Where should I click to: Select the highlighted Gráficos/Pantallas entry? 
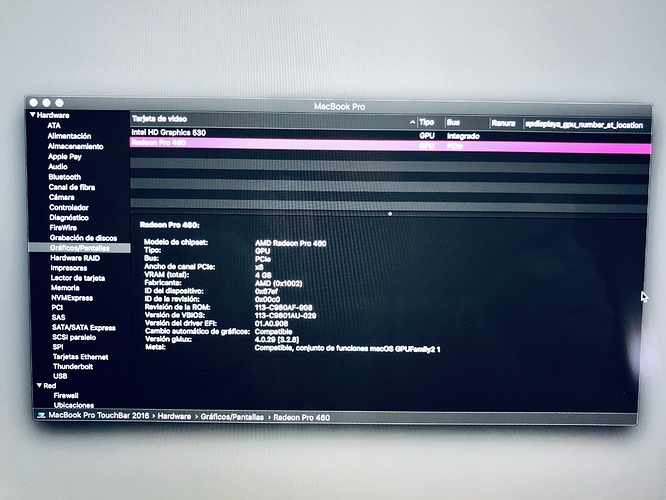coord(79,248)
